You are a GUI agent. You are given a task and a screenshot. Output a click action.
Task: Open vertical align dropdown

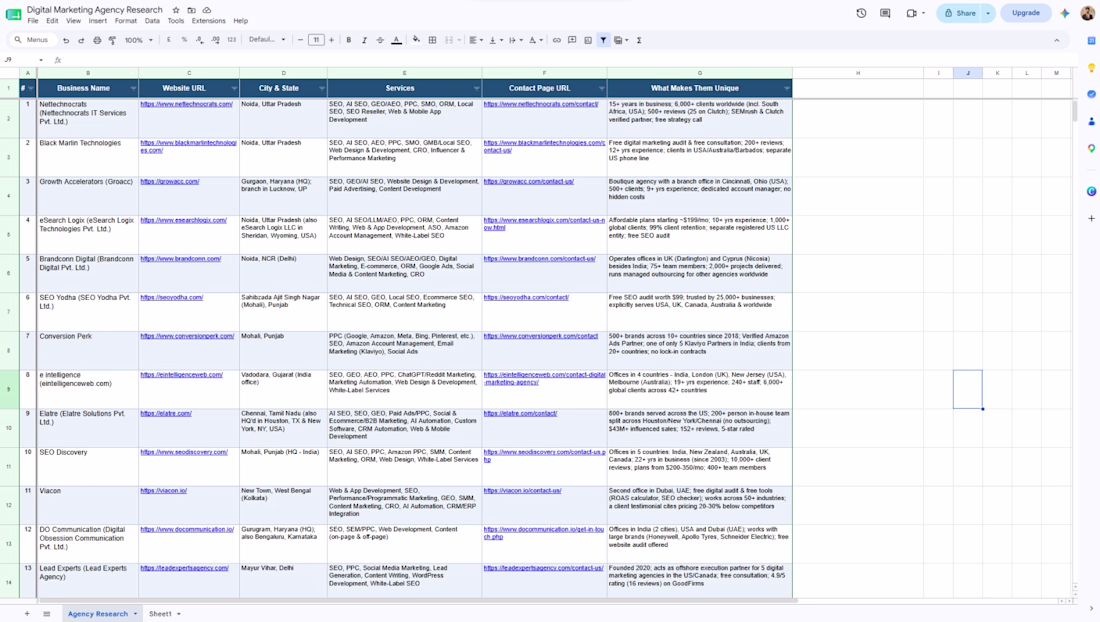pyautogui.click(x=495, y=40)
